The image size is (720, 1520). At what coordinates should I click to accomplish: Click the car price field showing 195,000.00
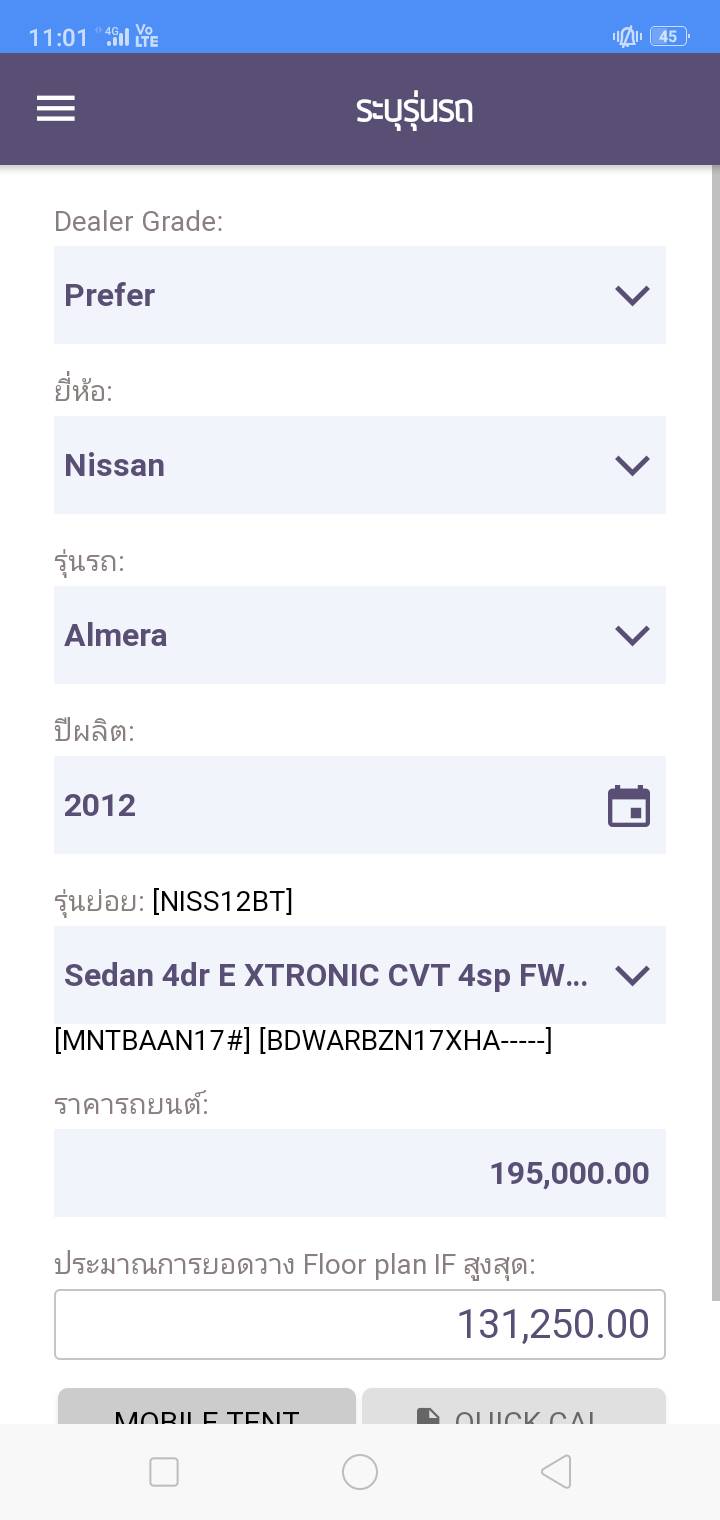tap(359, 1173)
